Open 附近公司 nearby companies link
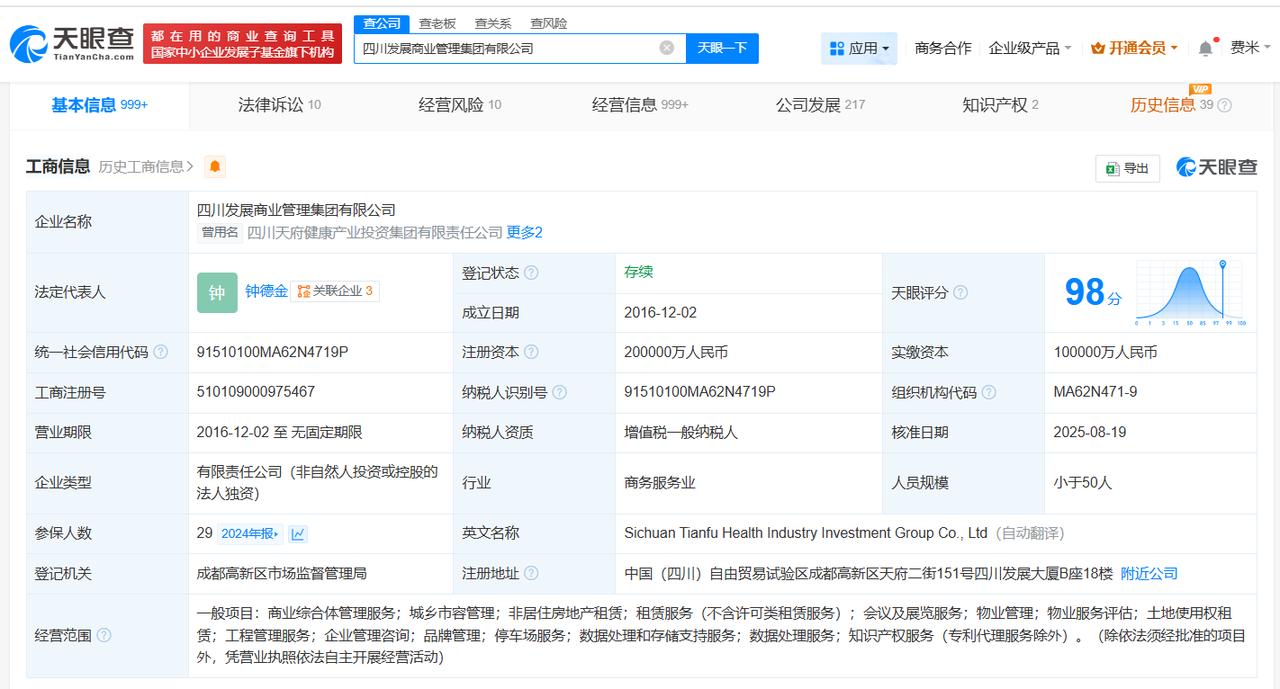The image size is (1280, 689). click(1149, 573)
